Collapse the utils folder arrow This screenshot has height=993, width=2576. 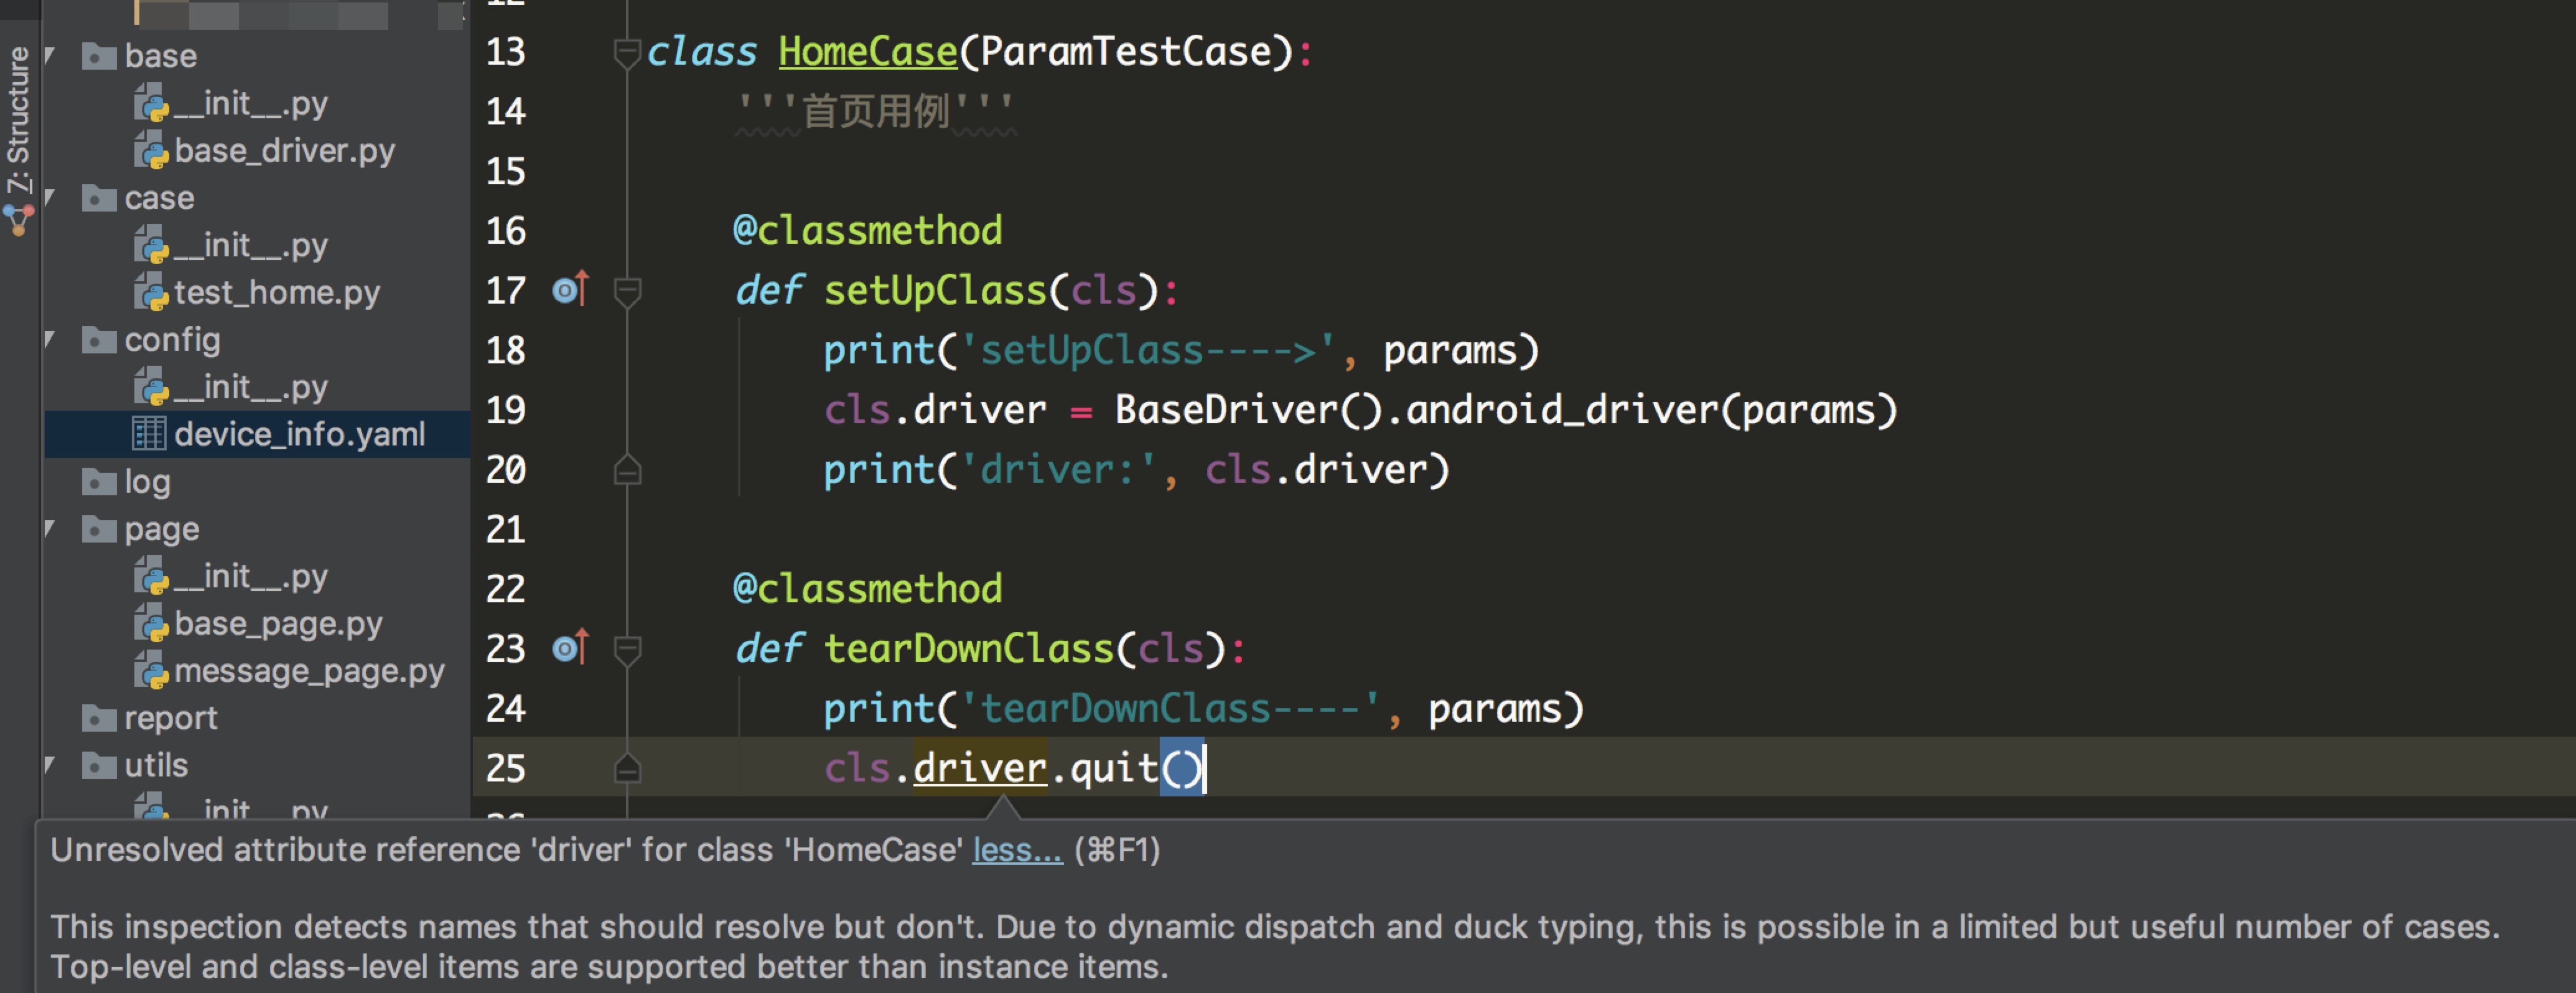click(x=50, y=765)
